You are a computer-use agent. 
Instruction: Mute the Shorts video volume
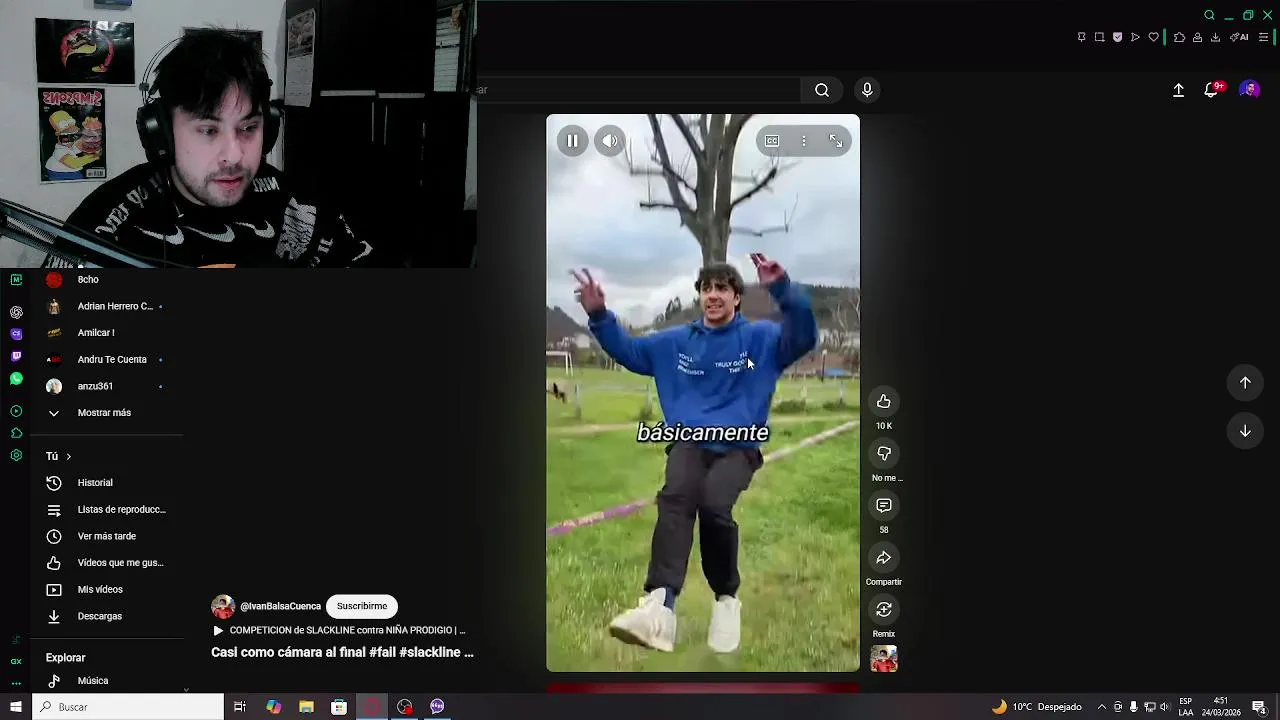tap(610, 141)
